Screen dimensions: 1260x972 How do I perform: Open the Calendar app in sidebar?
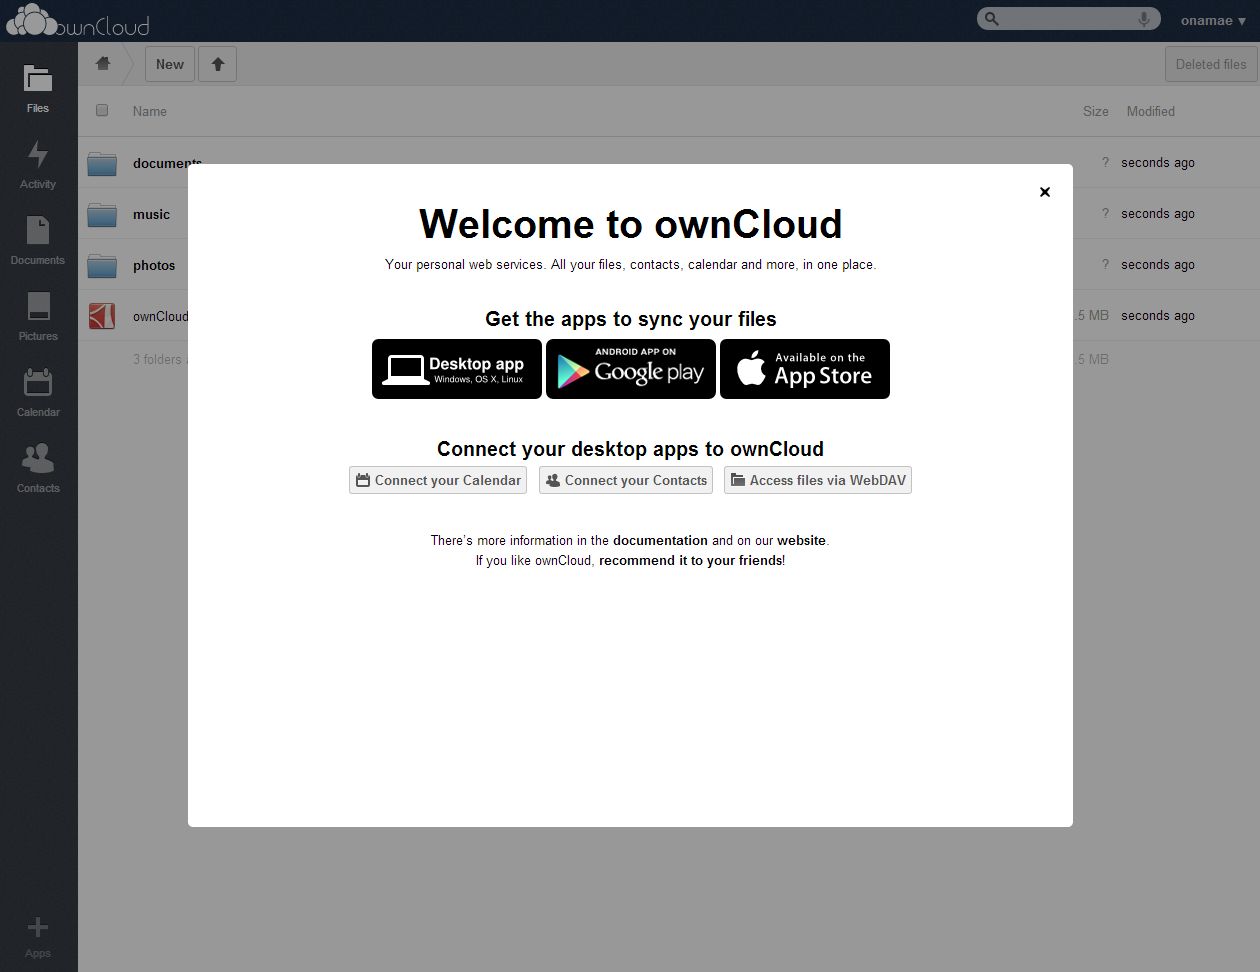pos(38,392)
